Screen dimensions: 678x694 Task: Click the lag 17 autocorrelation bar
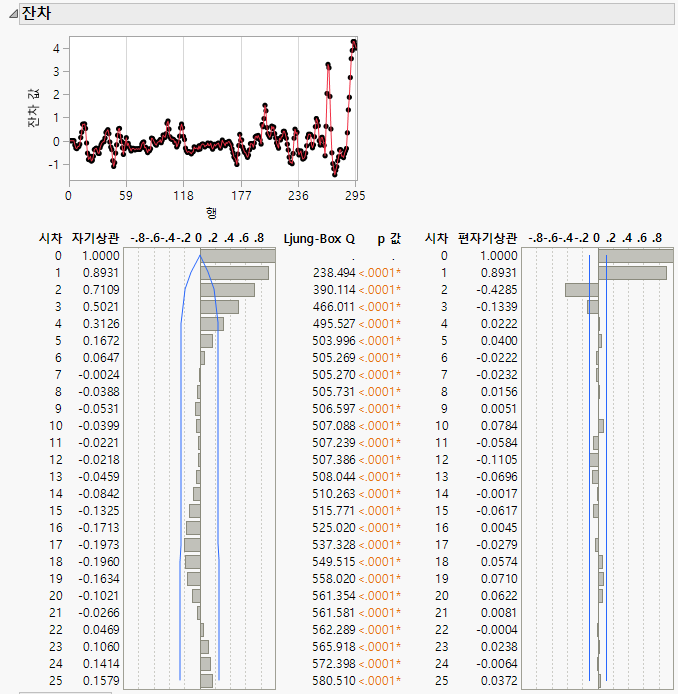(193, 545)
